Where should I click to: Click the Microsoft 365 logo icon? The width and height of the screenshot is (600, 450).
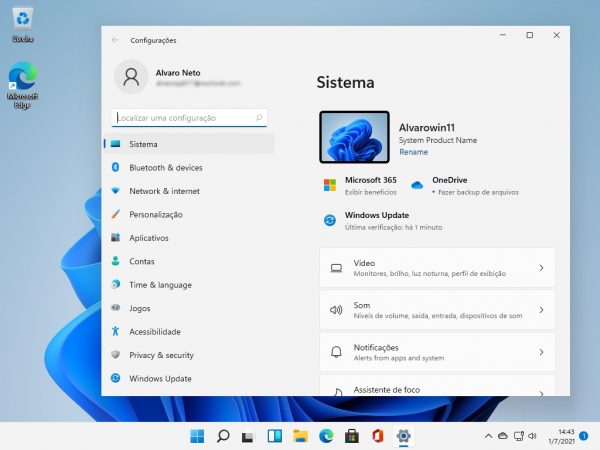click(330, 185)
